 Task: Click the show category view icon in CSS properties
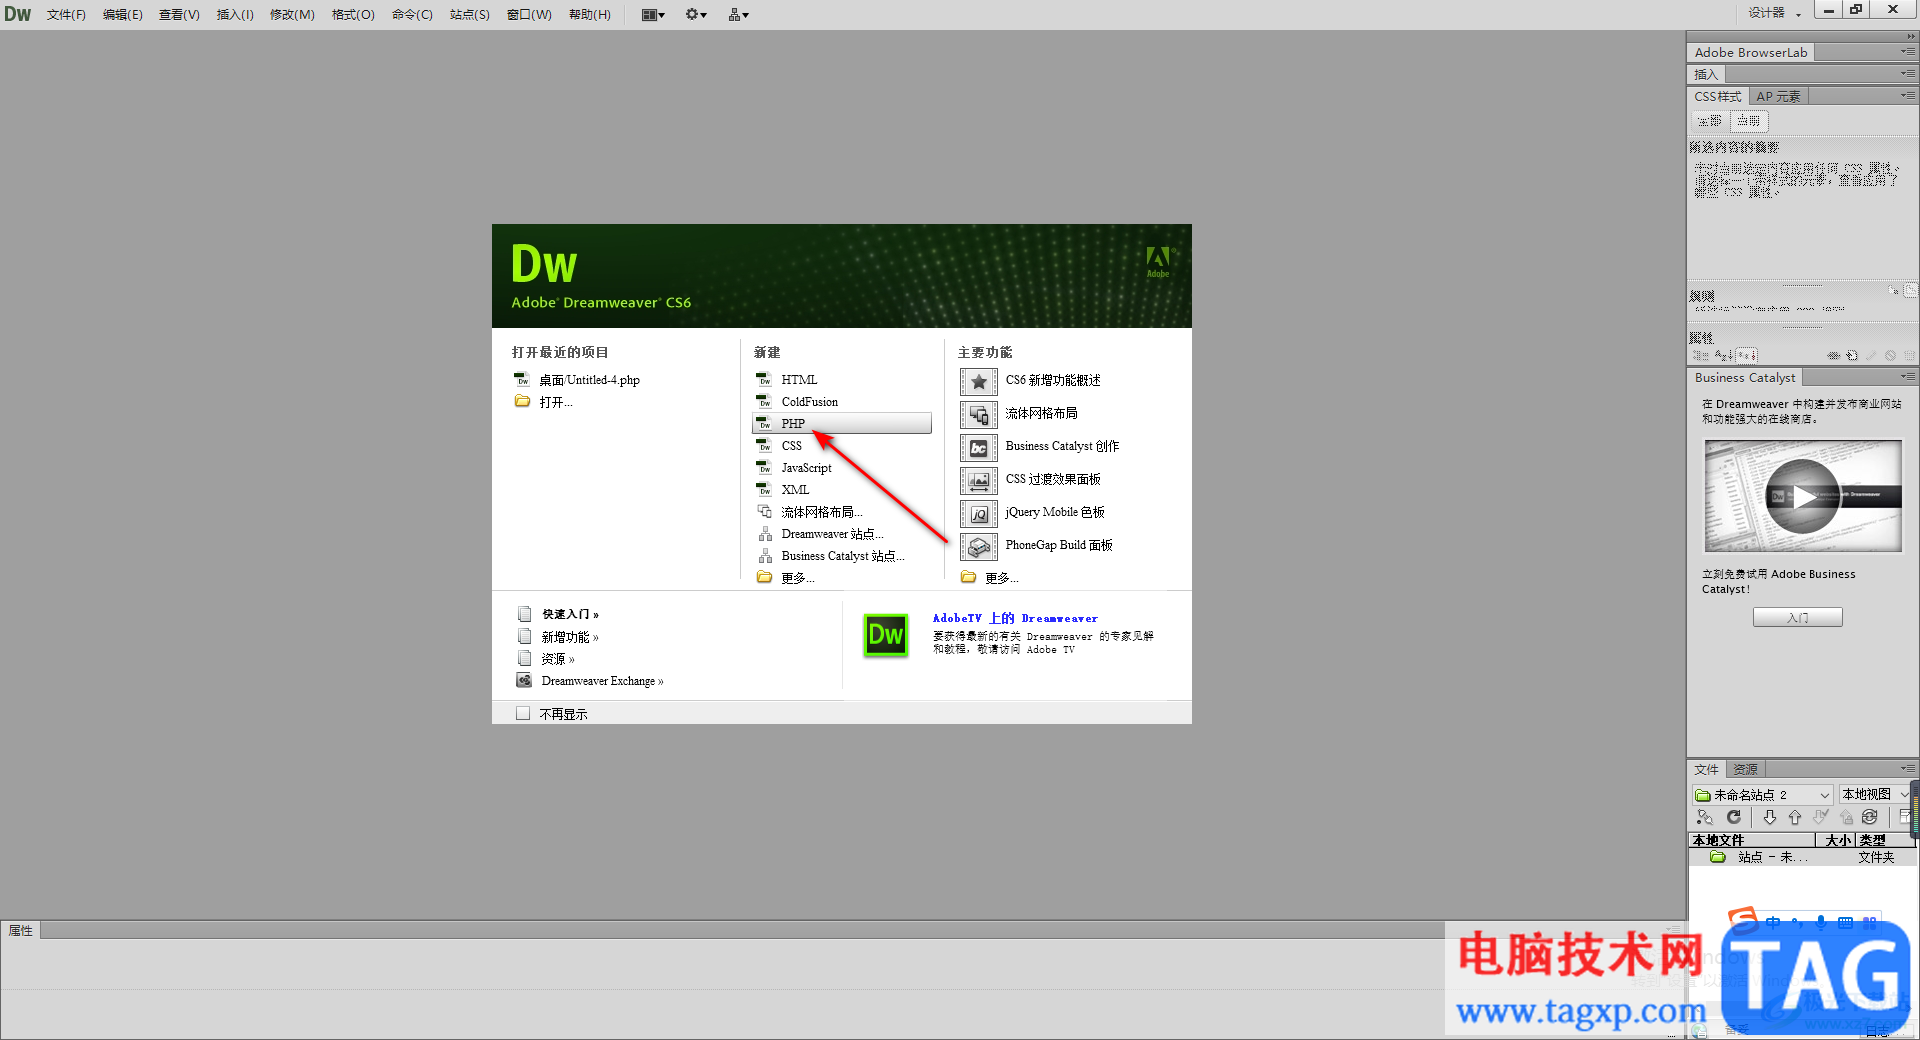1701,355
